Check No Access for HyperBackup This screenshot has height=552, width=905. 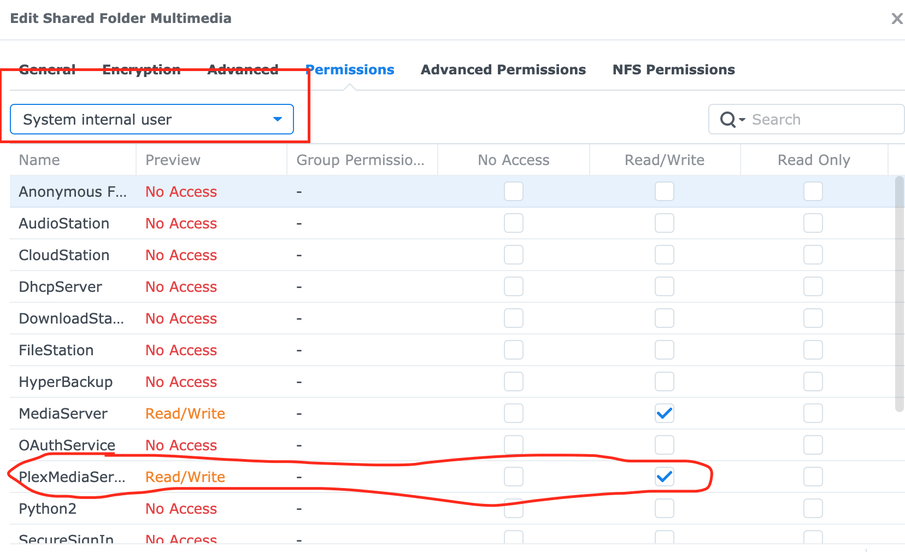coord(514,382)
